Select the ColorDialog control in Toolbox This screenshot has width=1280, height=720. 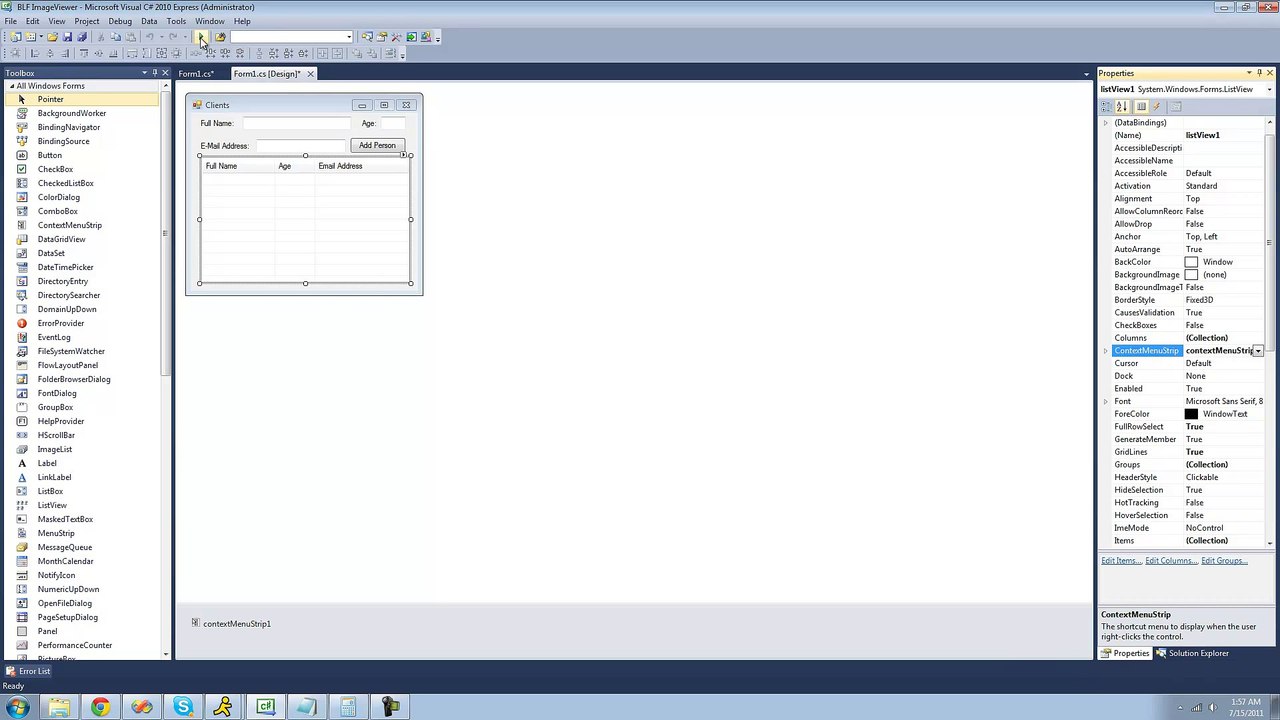tap(58, 197)
